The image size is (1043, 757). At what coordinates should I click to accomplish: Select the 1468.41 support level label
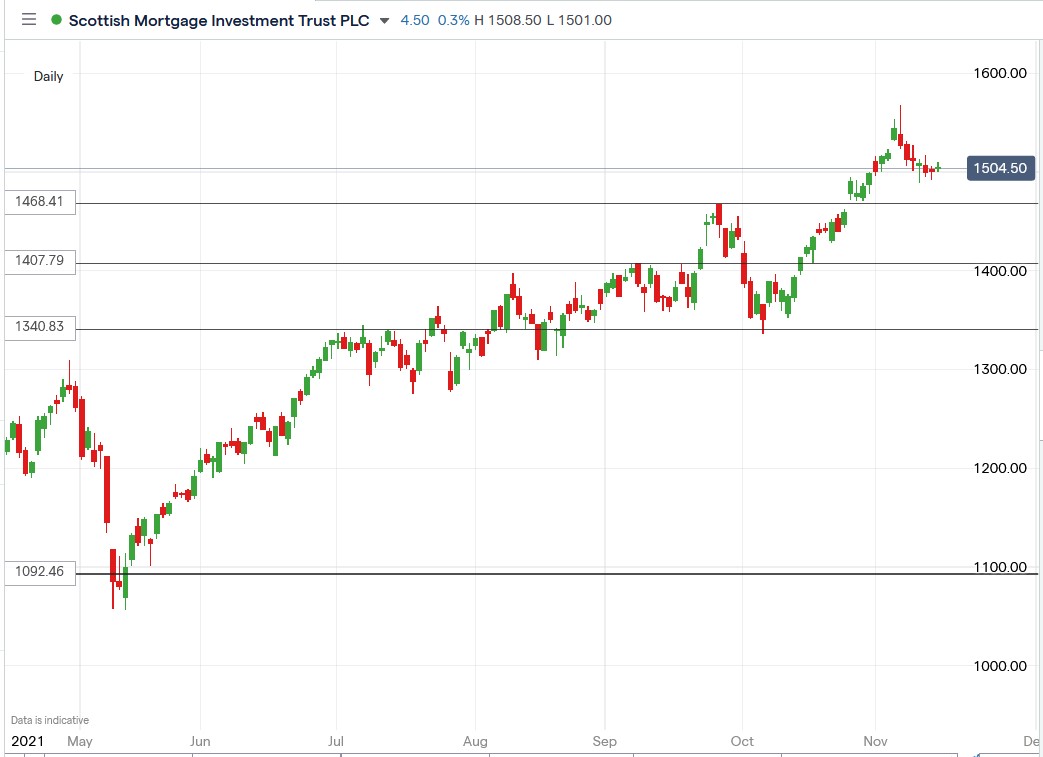pyautogui.click(x=40, y=202)
